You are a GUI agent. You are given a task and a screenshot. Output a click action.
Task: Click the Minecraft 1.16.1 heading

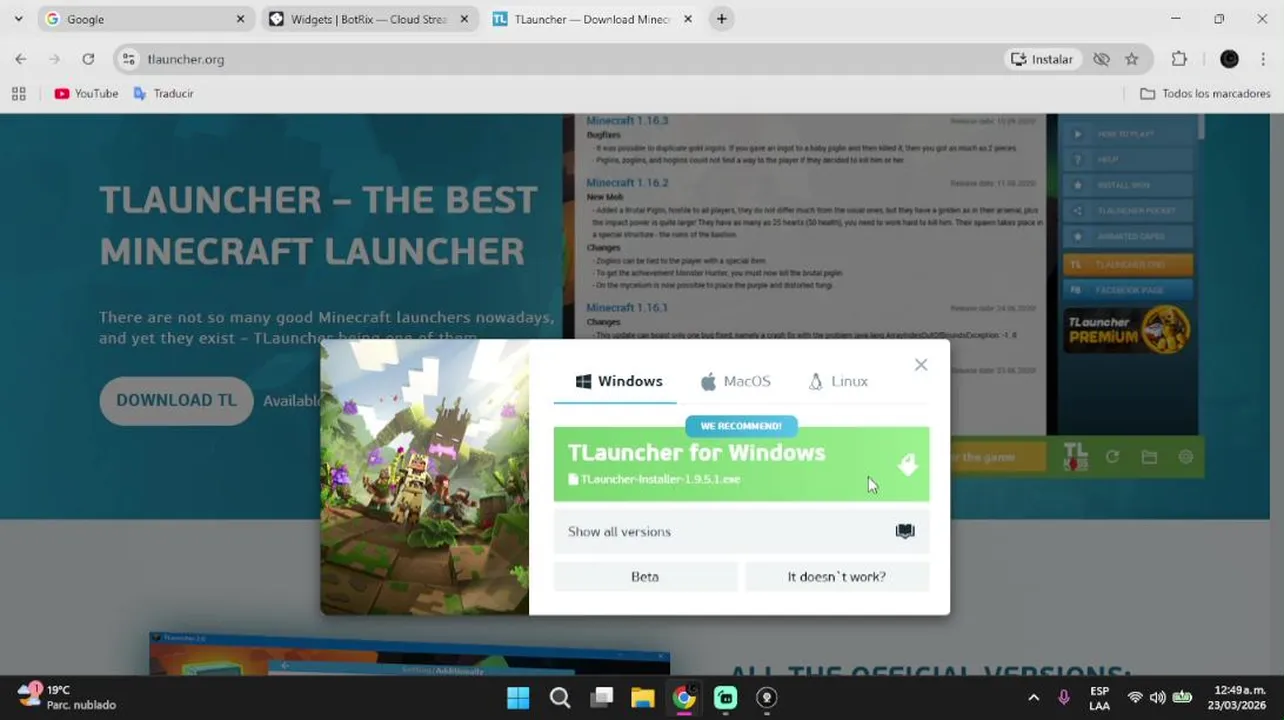coord(627,308)
